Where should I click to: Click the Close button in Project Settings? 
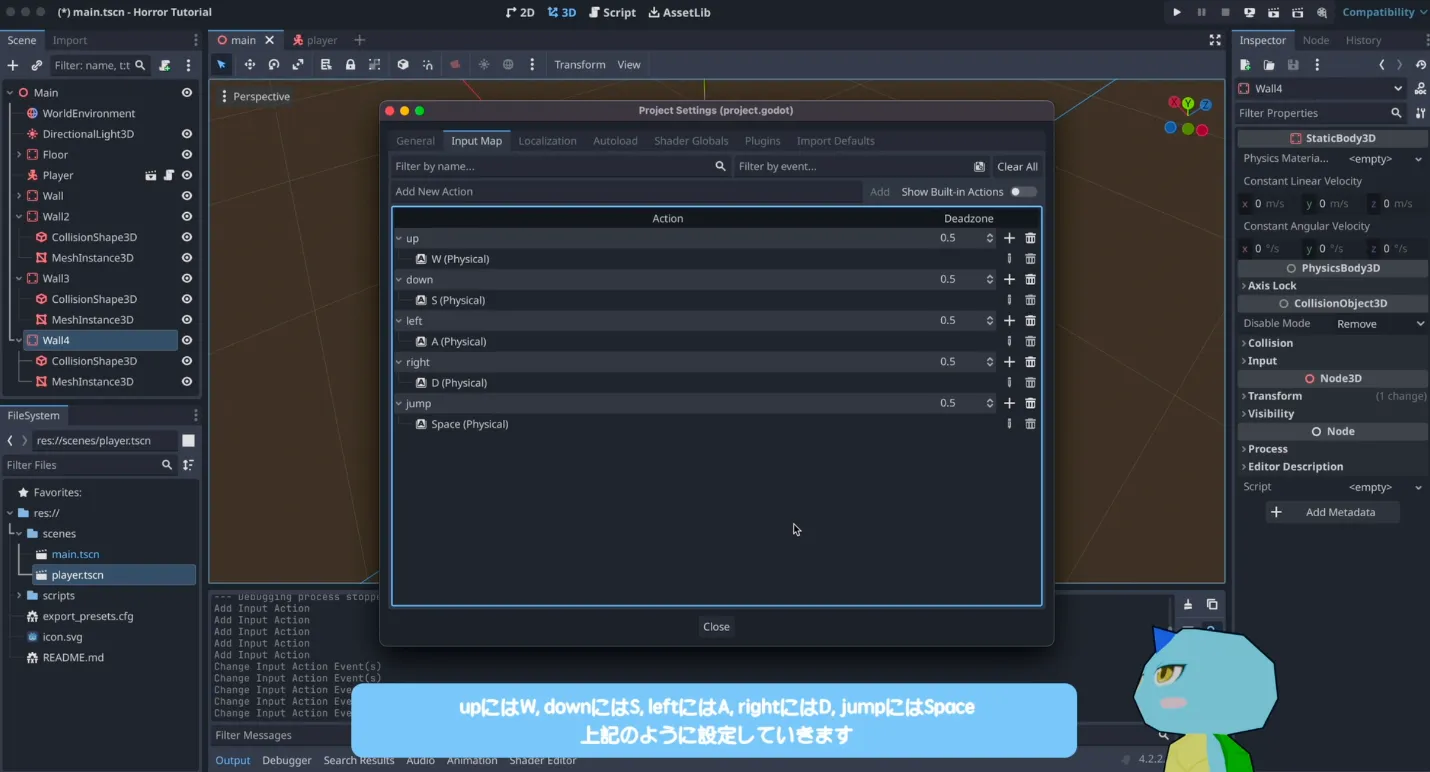(716, 627)
